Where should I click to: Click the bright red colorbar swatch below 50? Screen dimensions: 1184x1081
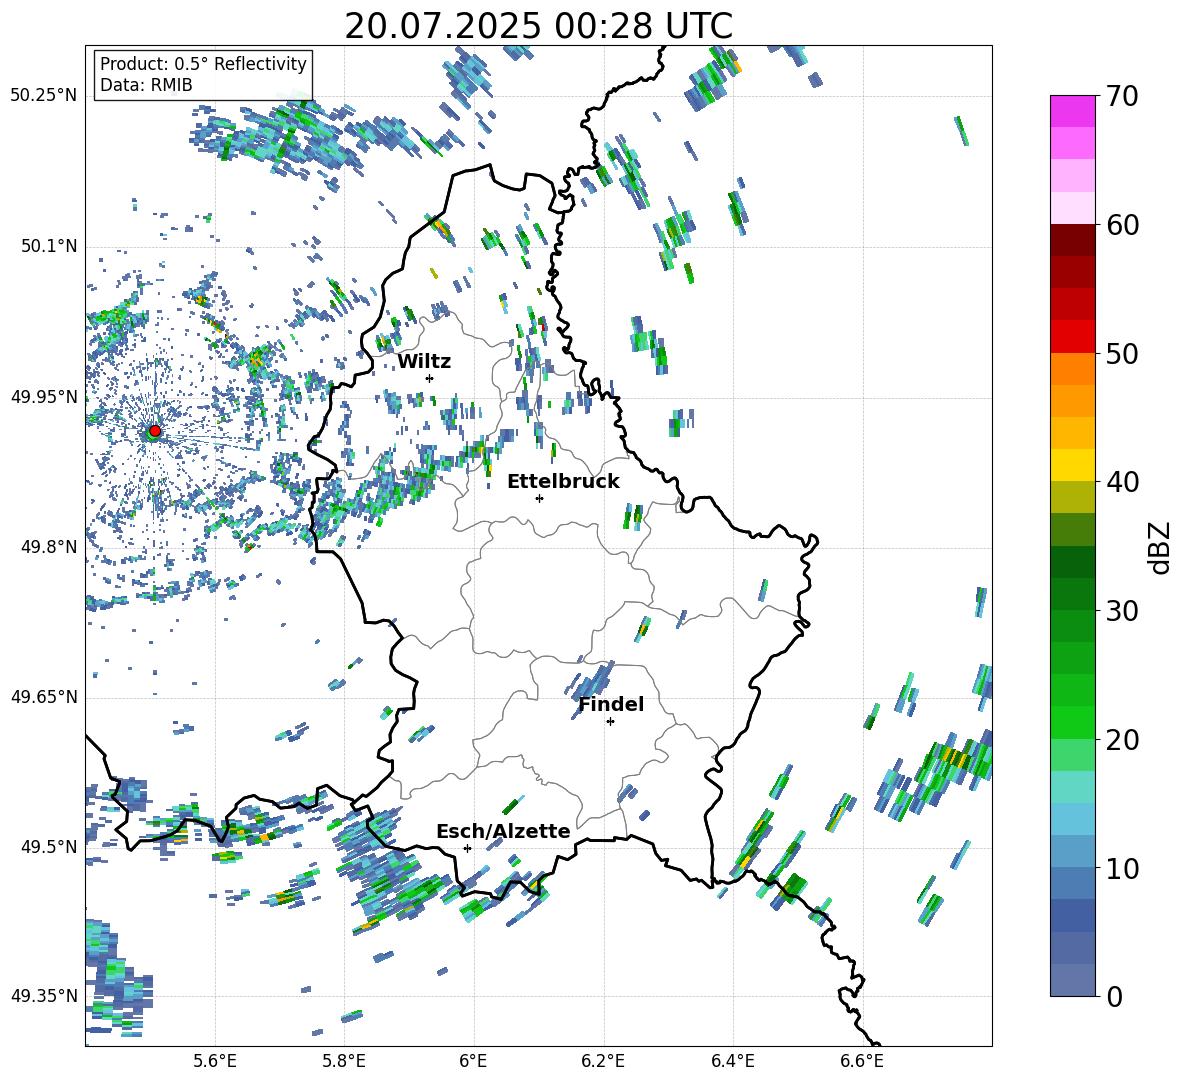point(1072,337)
